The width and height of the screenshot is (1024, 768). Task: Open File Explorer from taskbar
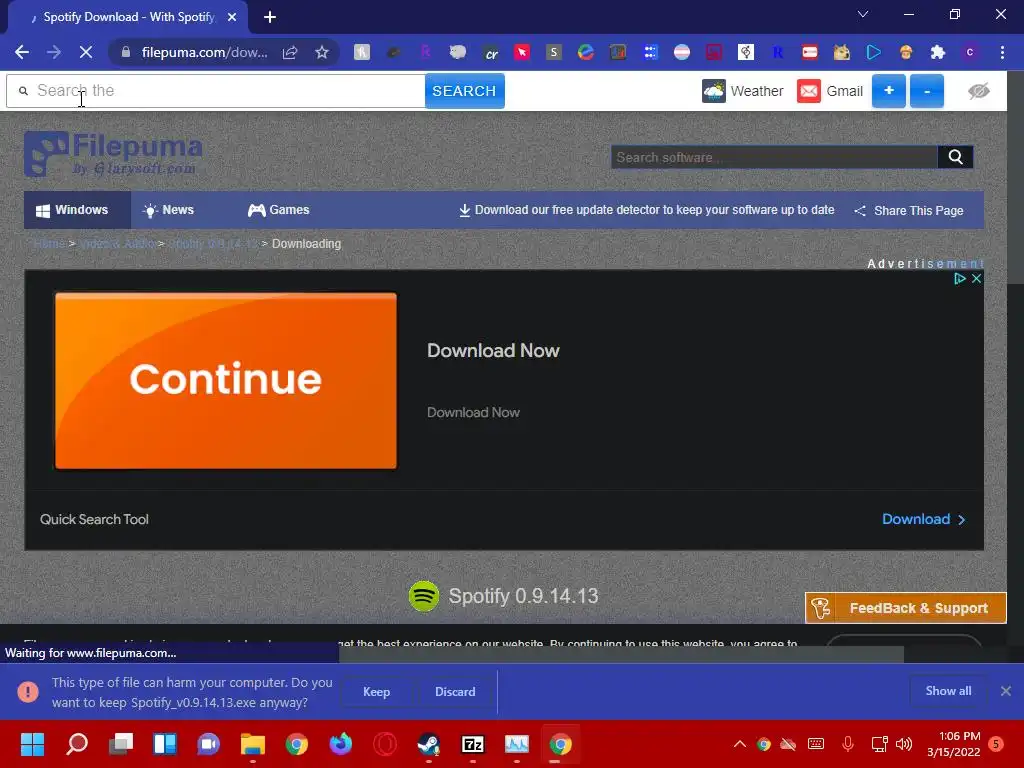pos(253,744)
